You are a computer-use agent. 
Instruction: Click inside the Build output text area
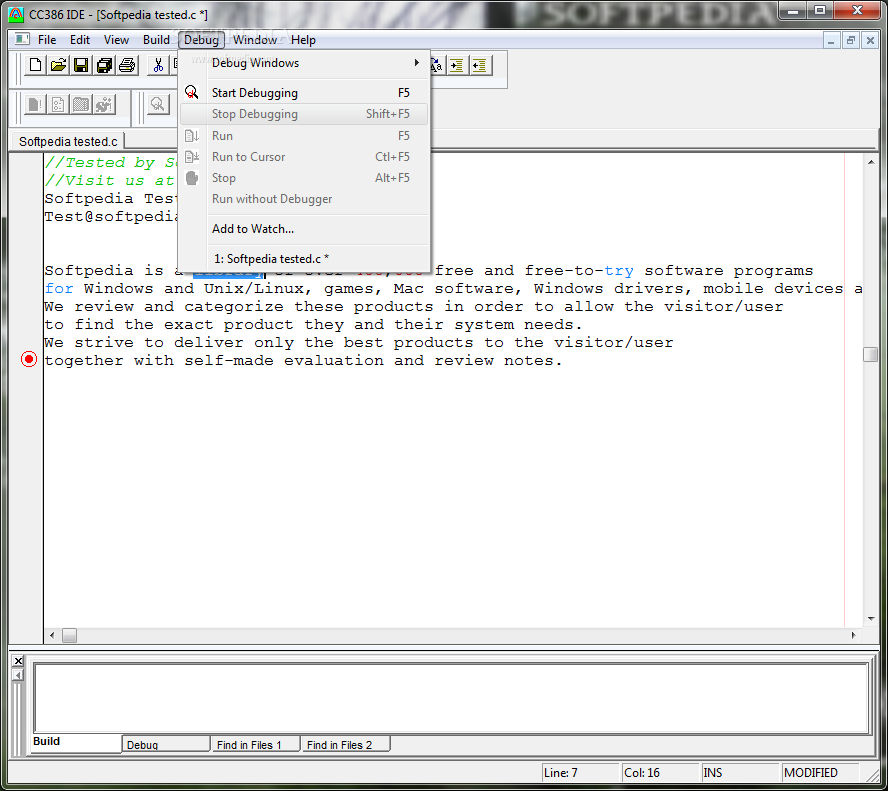tap(451, 698)
